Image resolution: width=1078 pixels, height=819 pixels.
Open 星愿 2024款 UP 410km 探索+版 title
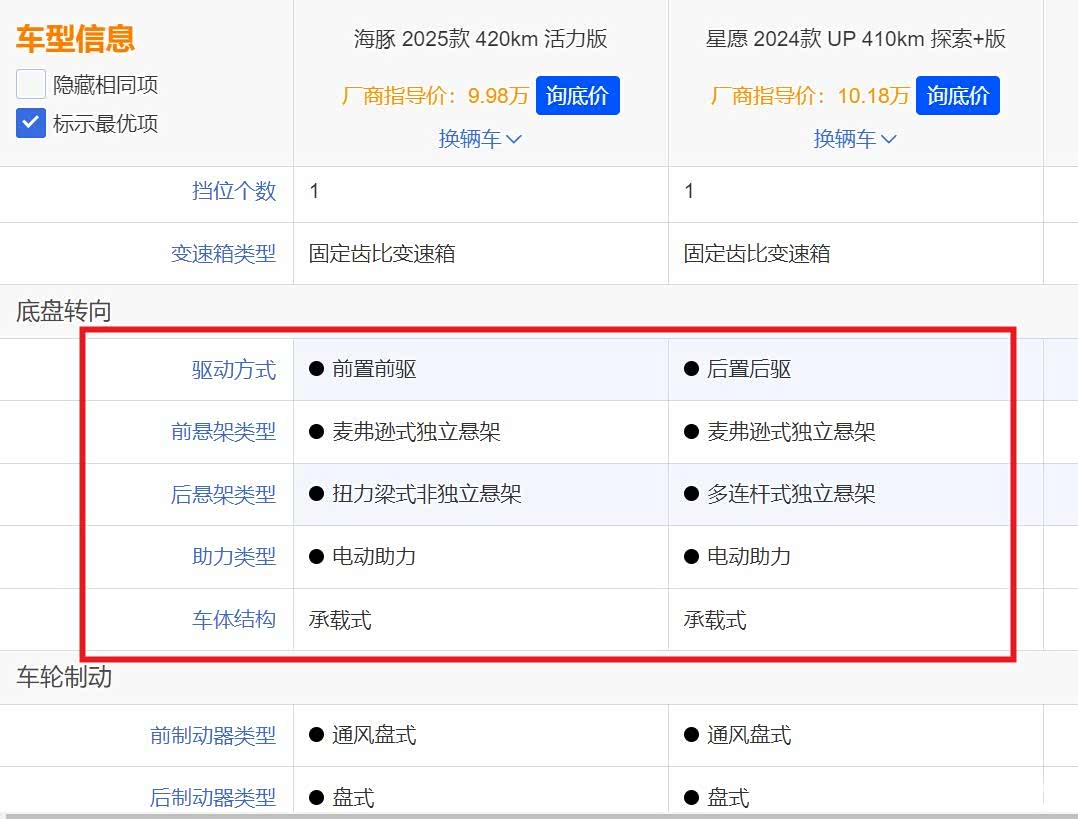pos(855,39)
